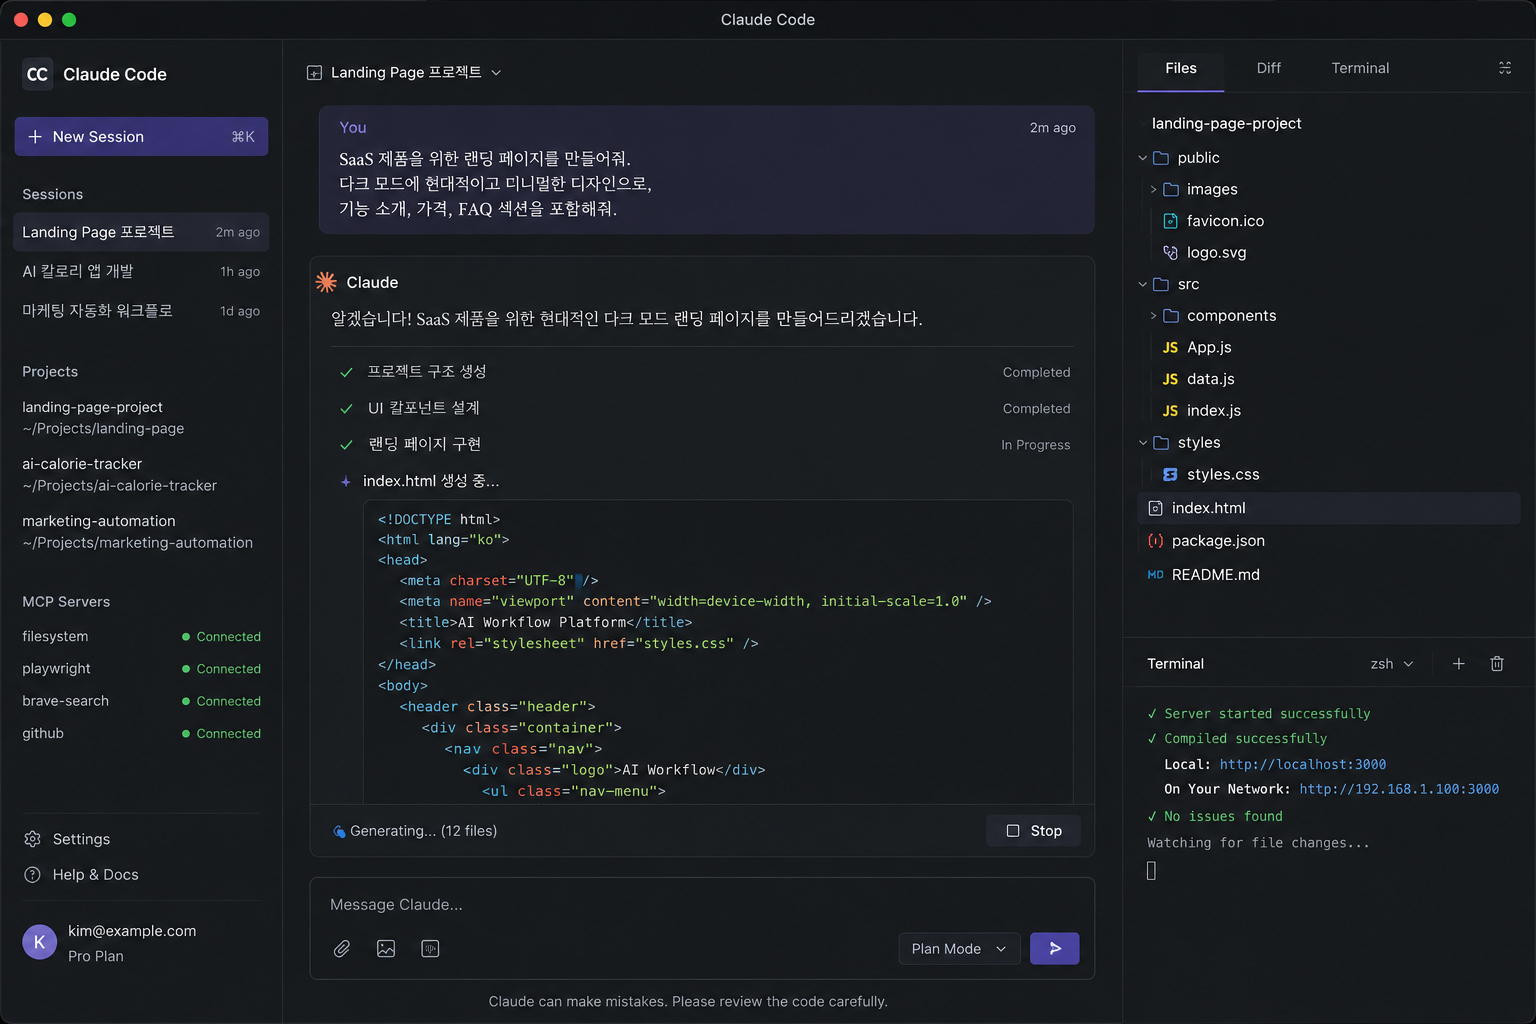Viewport: 1536px width, 1024px height.
Task: Click the sparkle icon beside index.html 생성 중
Action: 346,482
